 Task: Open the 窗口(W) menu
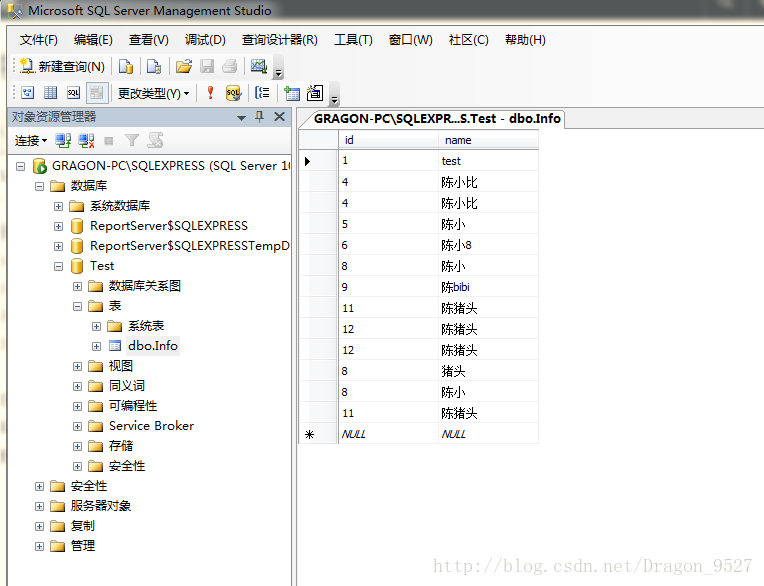point(411,40)
